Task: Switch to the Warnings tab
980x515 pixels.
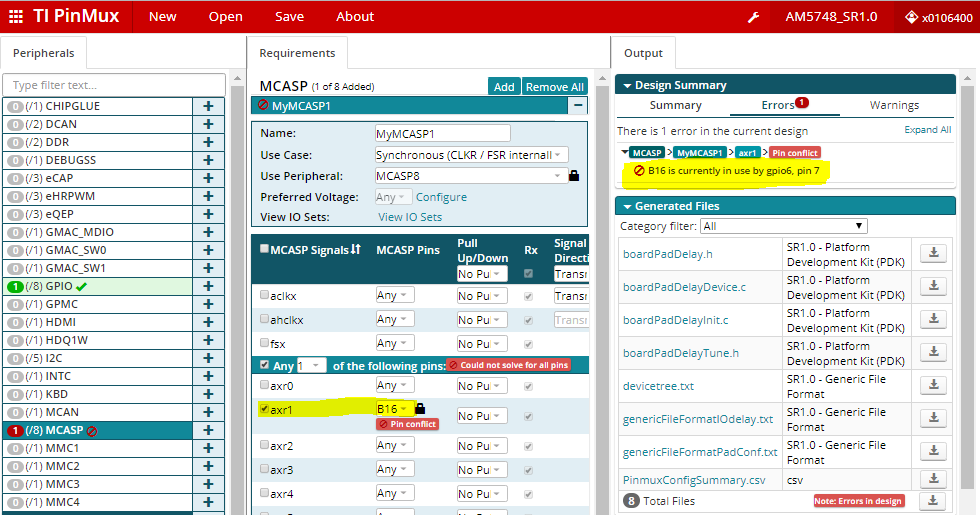Action: (894, 105)
